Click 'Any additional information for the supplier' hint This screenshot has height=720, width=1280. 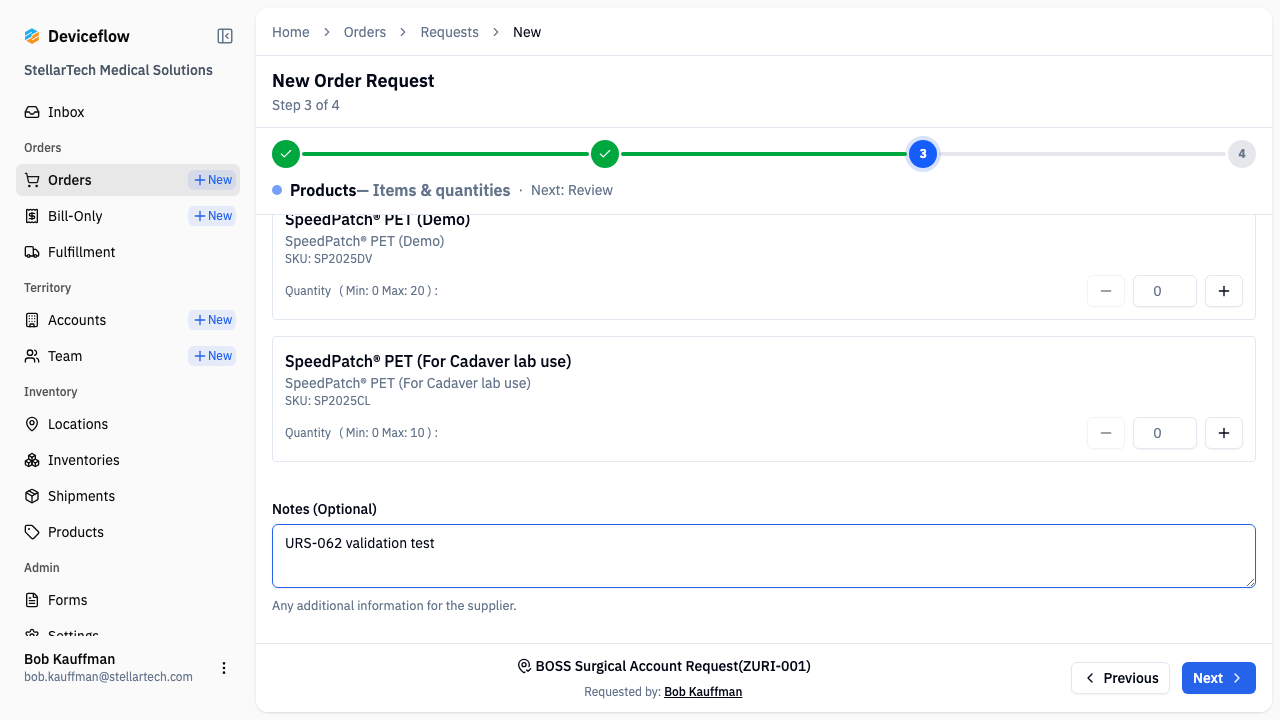coord(394,606)
